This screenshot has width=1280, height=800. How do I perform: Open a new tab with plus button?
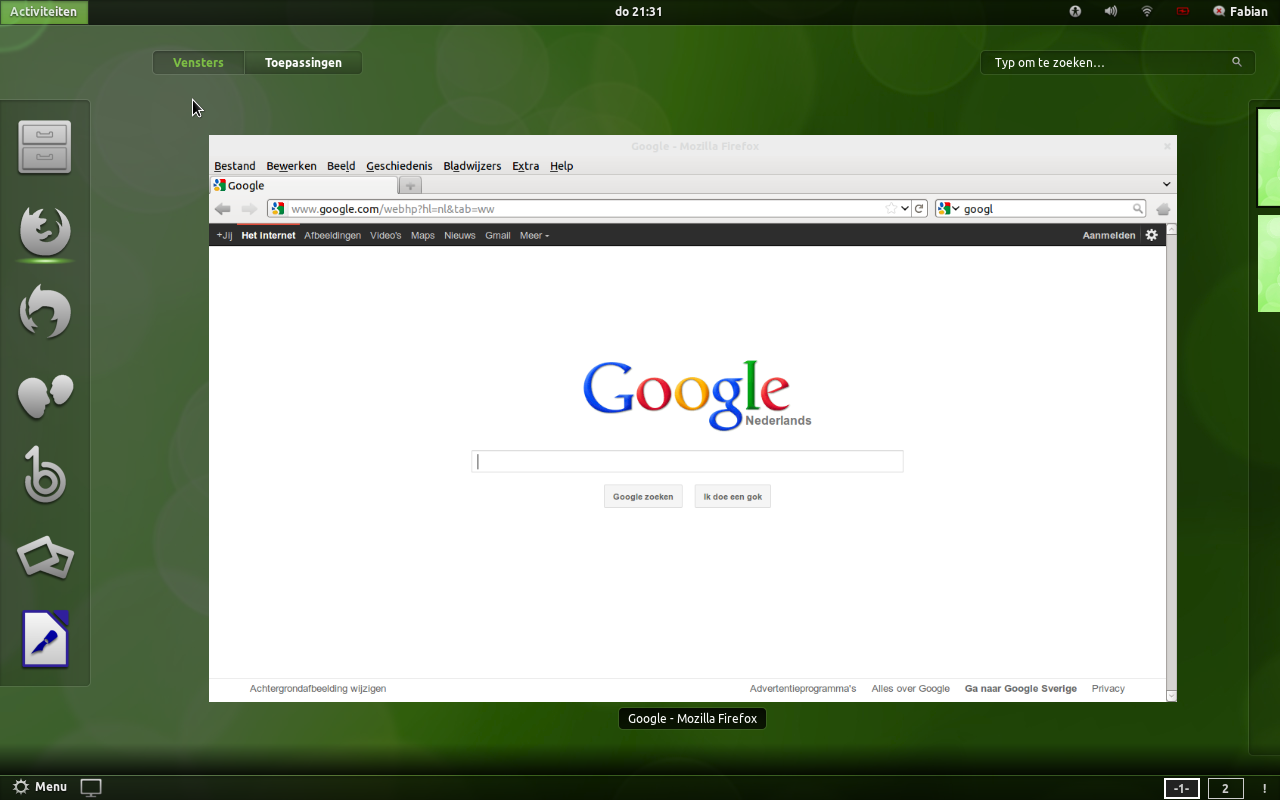click(410, 186)
